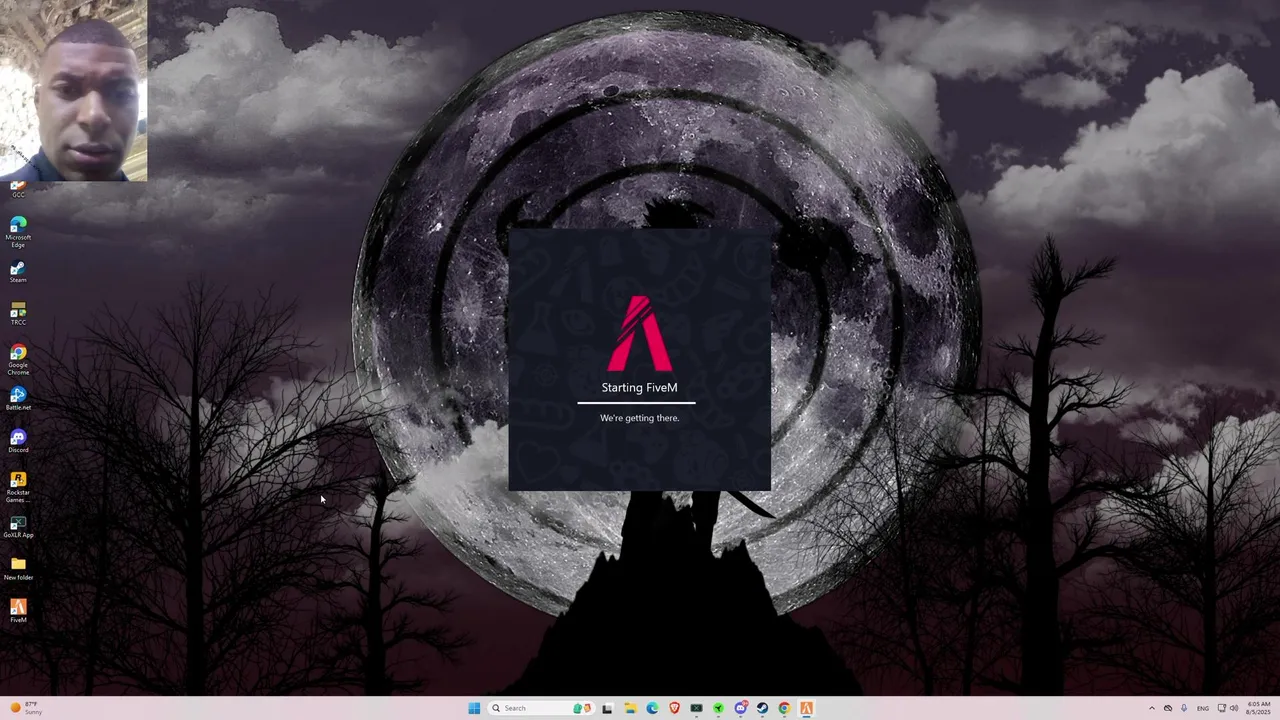Open Rockstar Games Launcher desktop shortcut

[x=18, y=486]
